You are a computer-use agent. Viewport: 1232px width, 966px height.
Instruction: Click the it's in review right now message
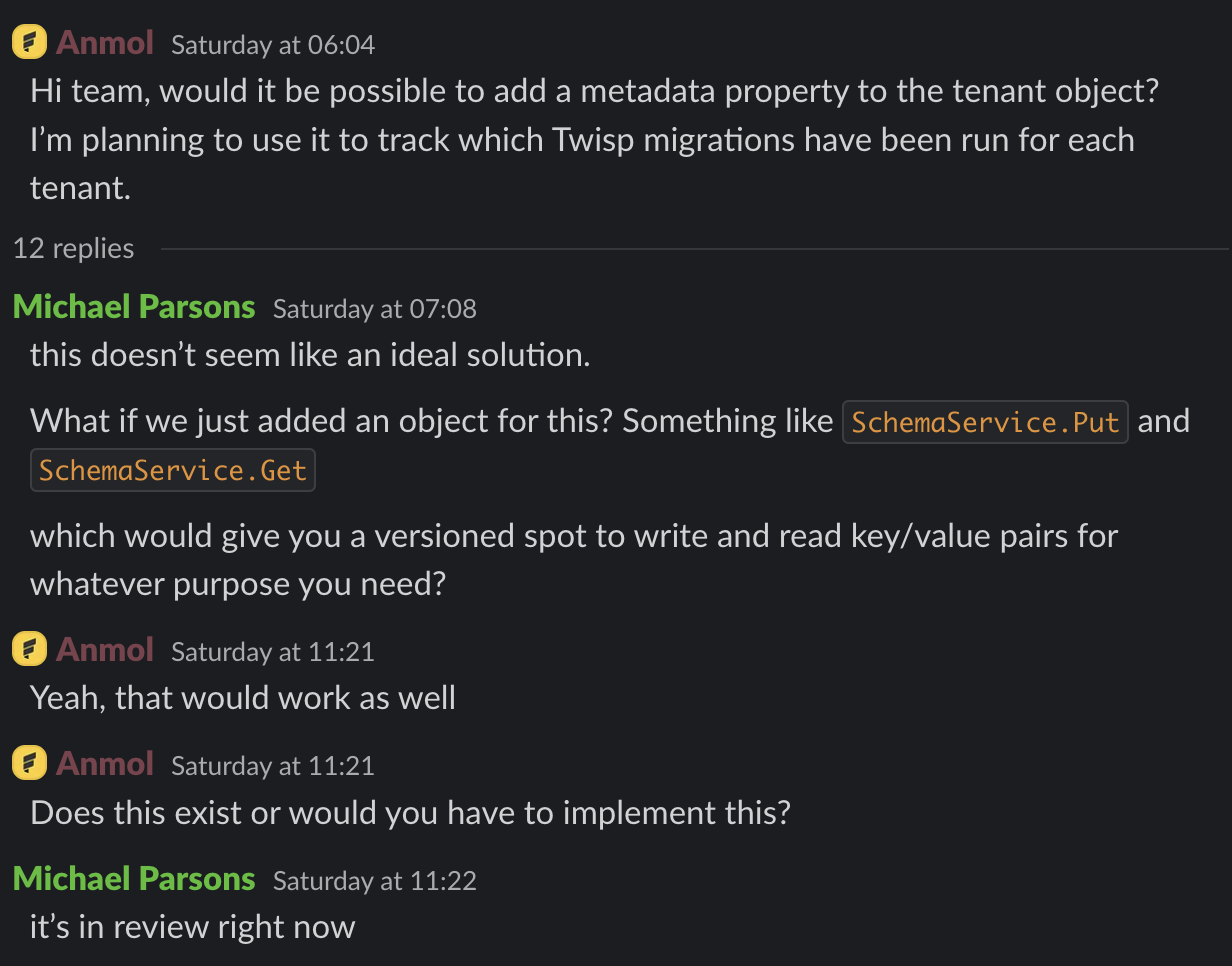click(x=192, y=927)
